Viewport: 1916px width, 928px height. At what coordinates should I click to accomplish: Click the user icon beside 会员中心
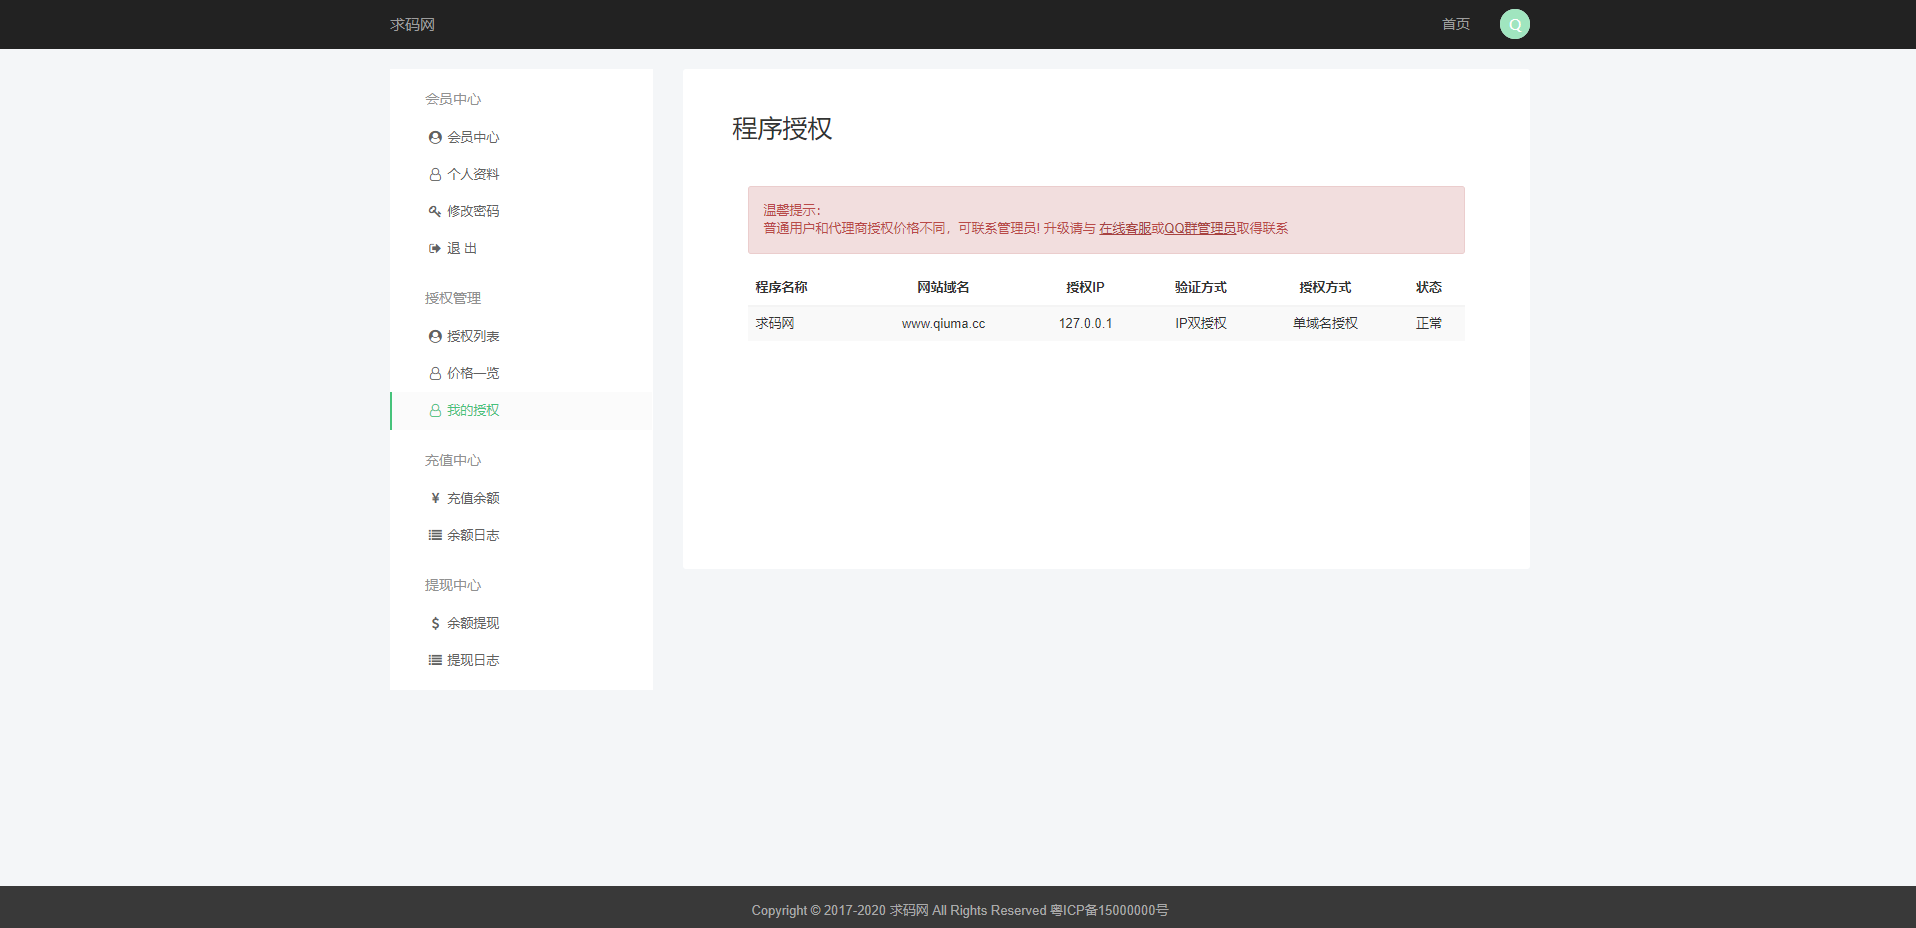pos(435,137)
